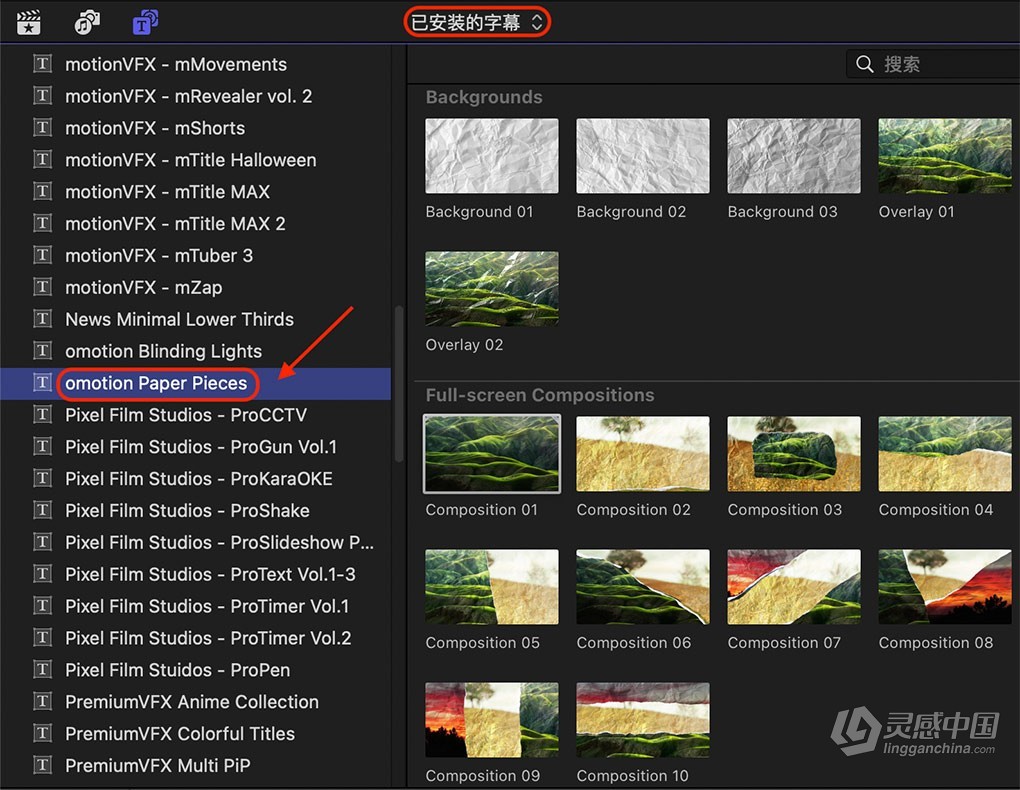Select Composition 05 thumbnail
The width and height of the screenshot is (1020, 790).
(x=492, y=587)
